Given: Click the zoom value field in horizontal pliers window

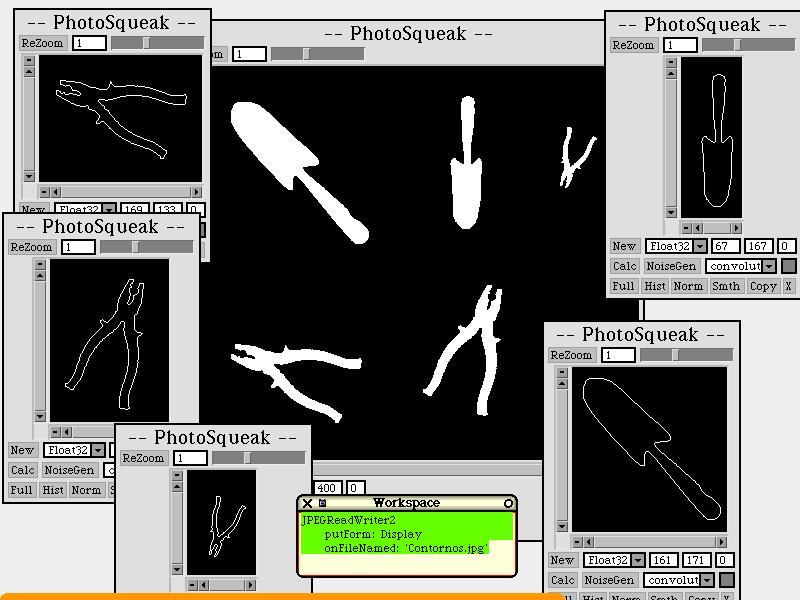Looking at the screenshot, I should pos(89,43).
